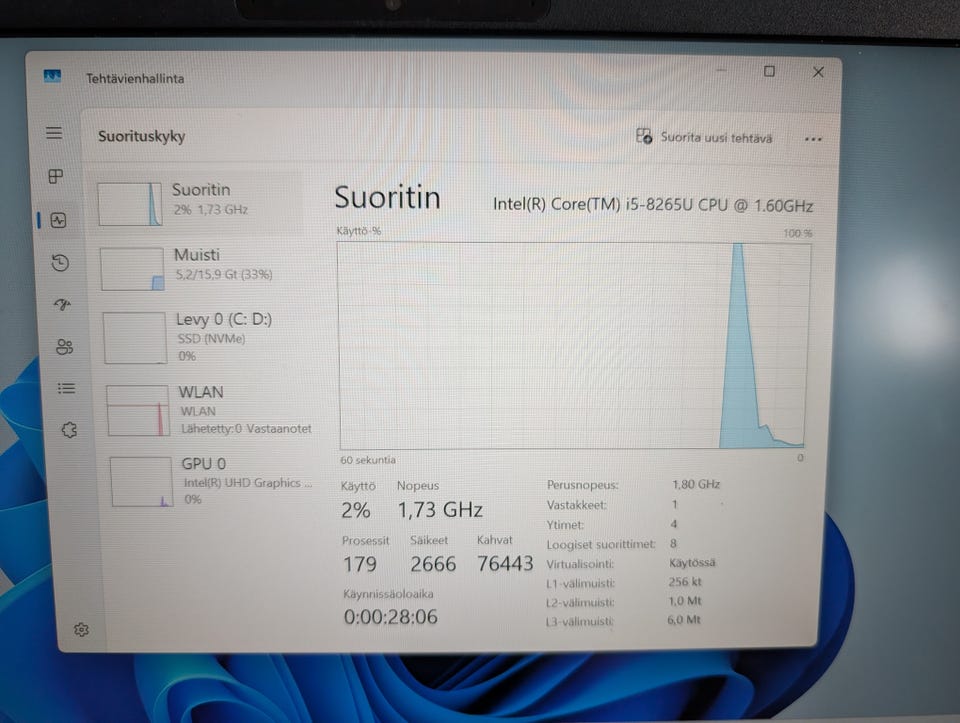This screenshot has height=723, width=960.
Task: Click the Muisti mini graph thumbnail
Action: tap(132, 269)
